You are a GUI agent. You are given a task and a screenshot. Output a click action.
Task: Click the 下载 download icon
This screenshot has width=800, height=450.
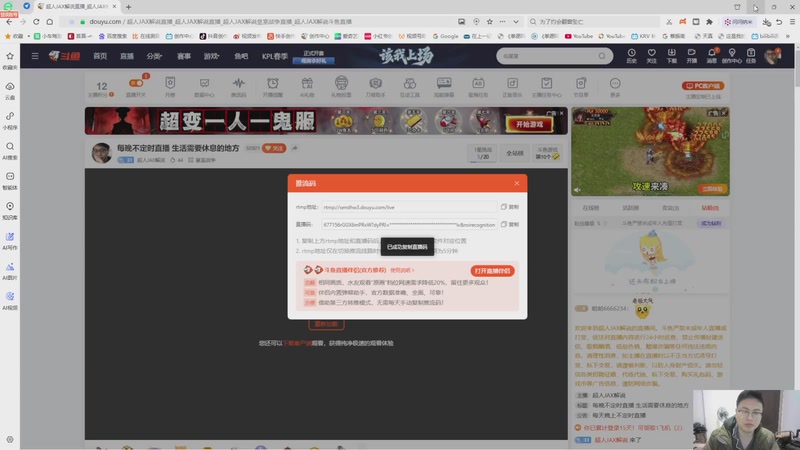[671, 56]
